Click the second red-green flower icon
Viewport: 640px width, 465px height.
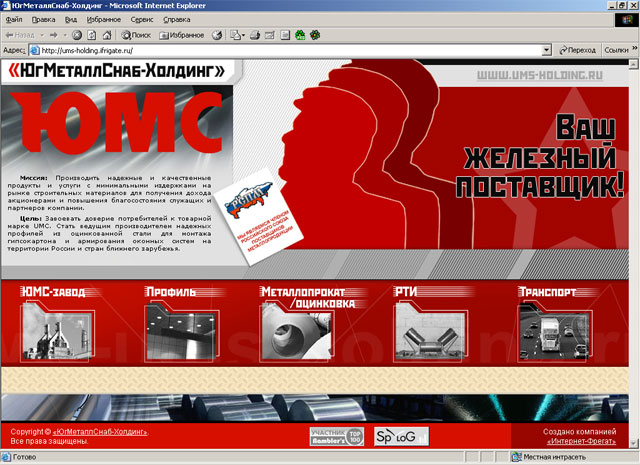[x=315, y=35]
